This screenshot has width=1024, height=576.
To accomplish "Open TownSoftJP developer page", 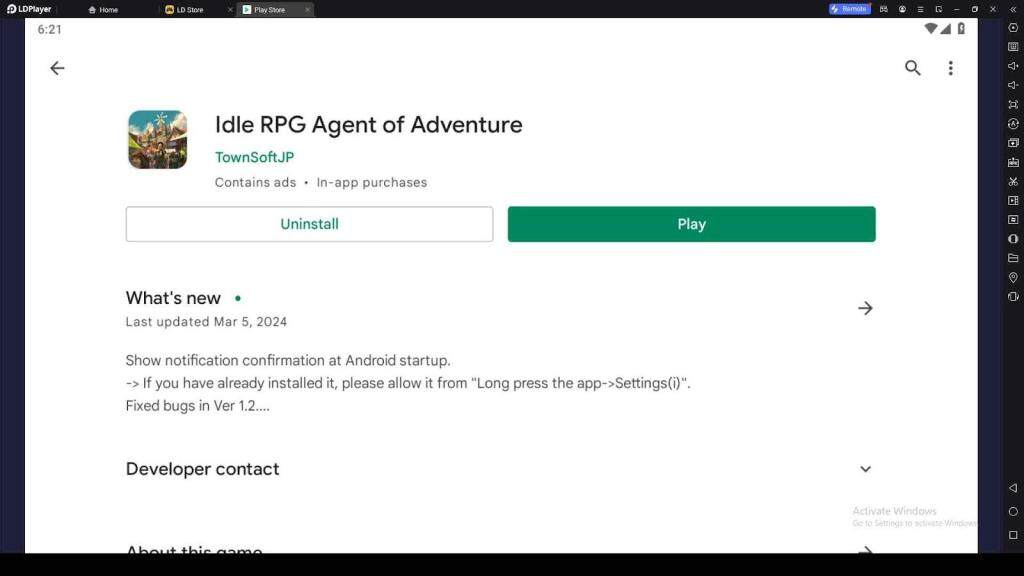I will [x=255, y=157].
